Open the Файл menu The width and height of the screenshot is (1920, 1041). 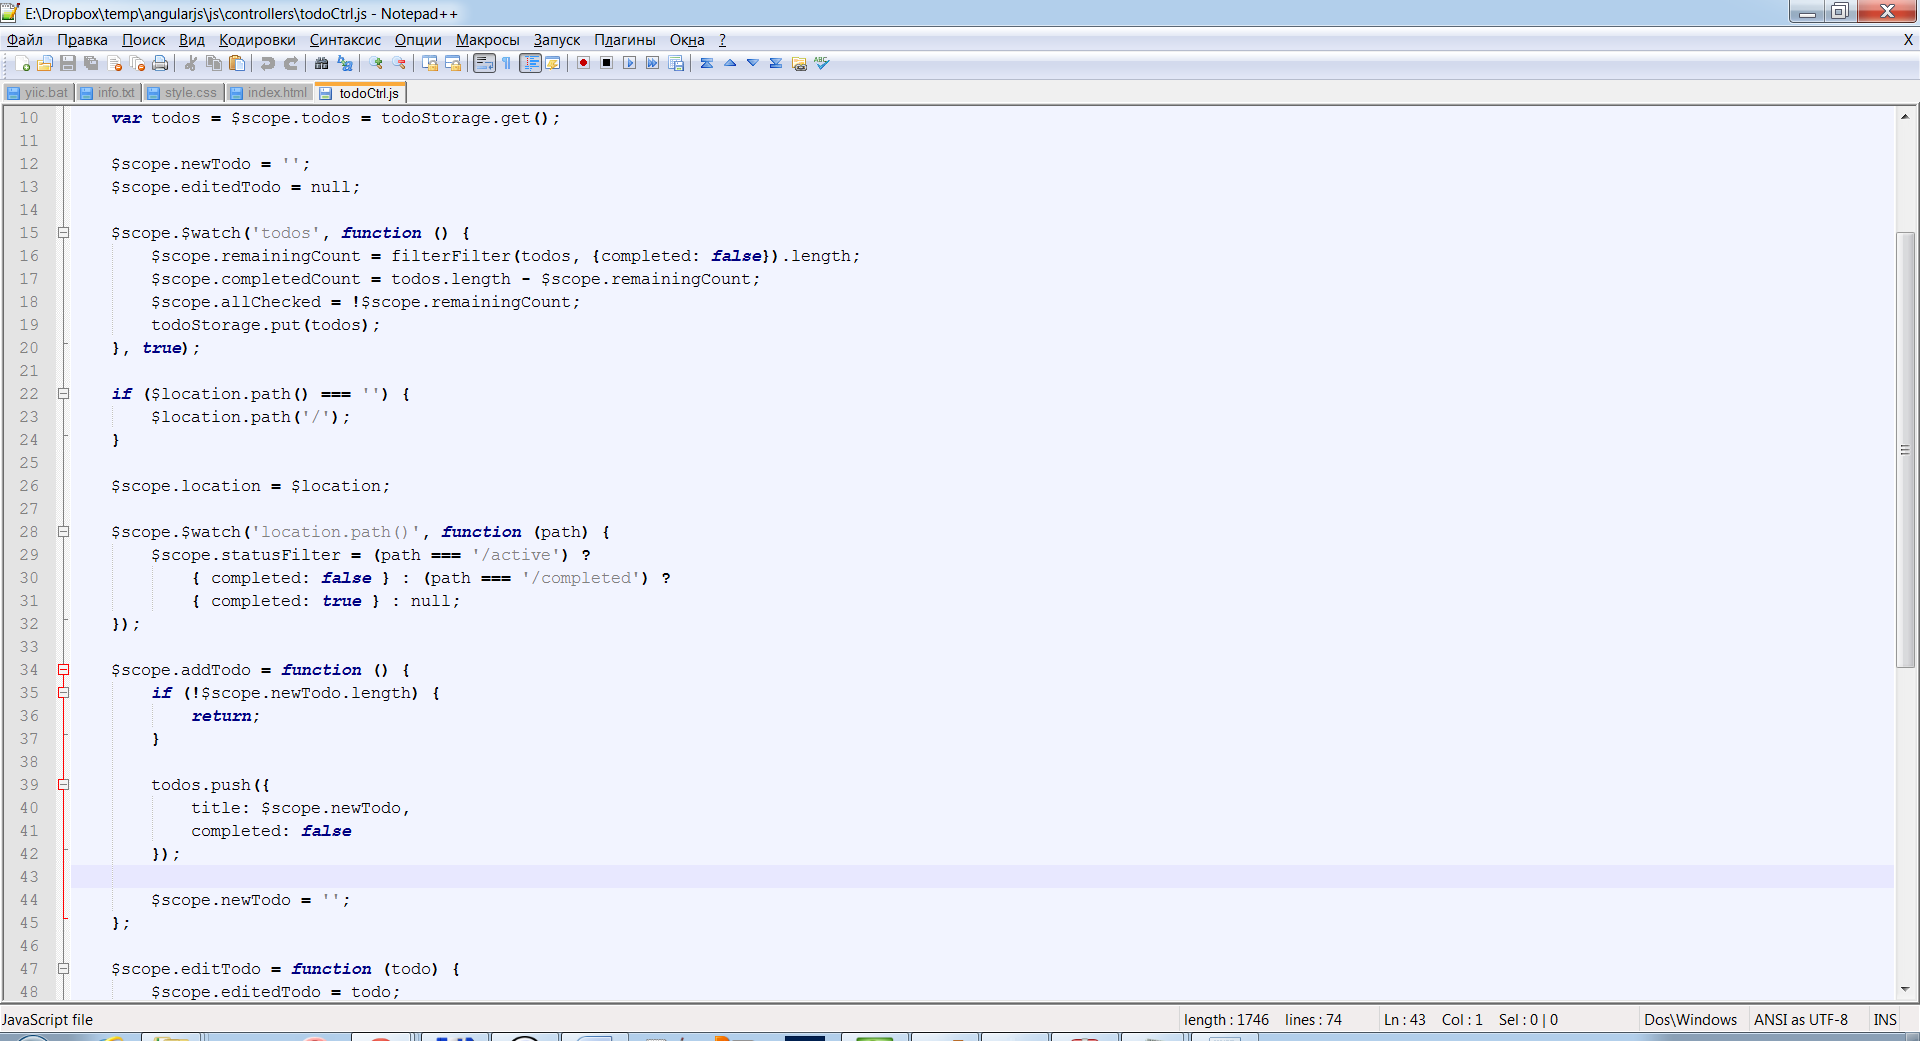tap(25, 40)
